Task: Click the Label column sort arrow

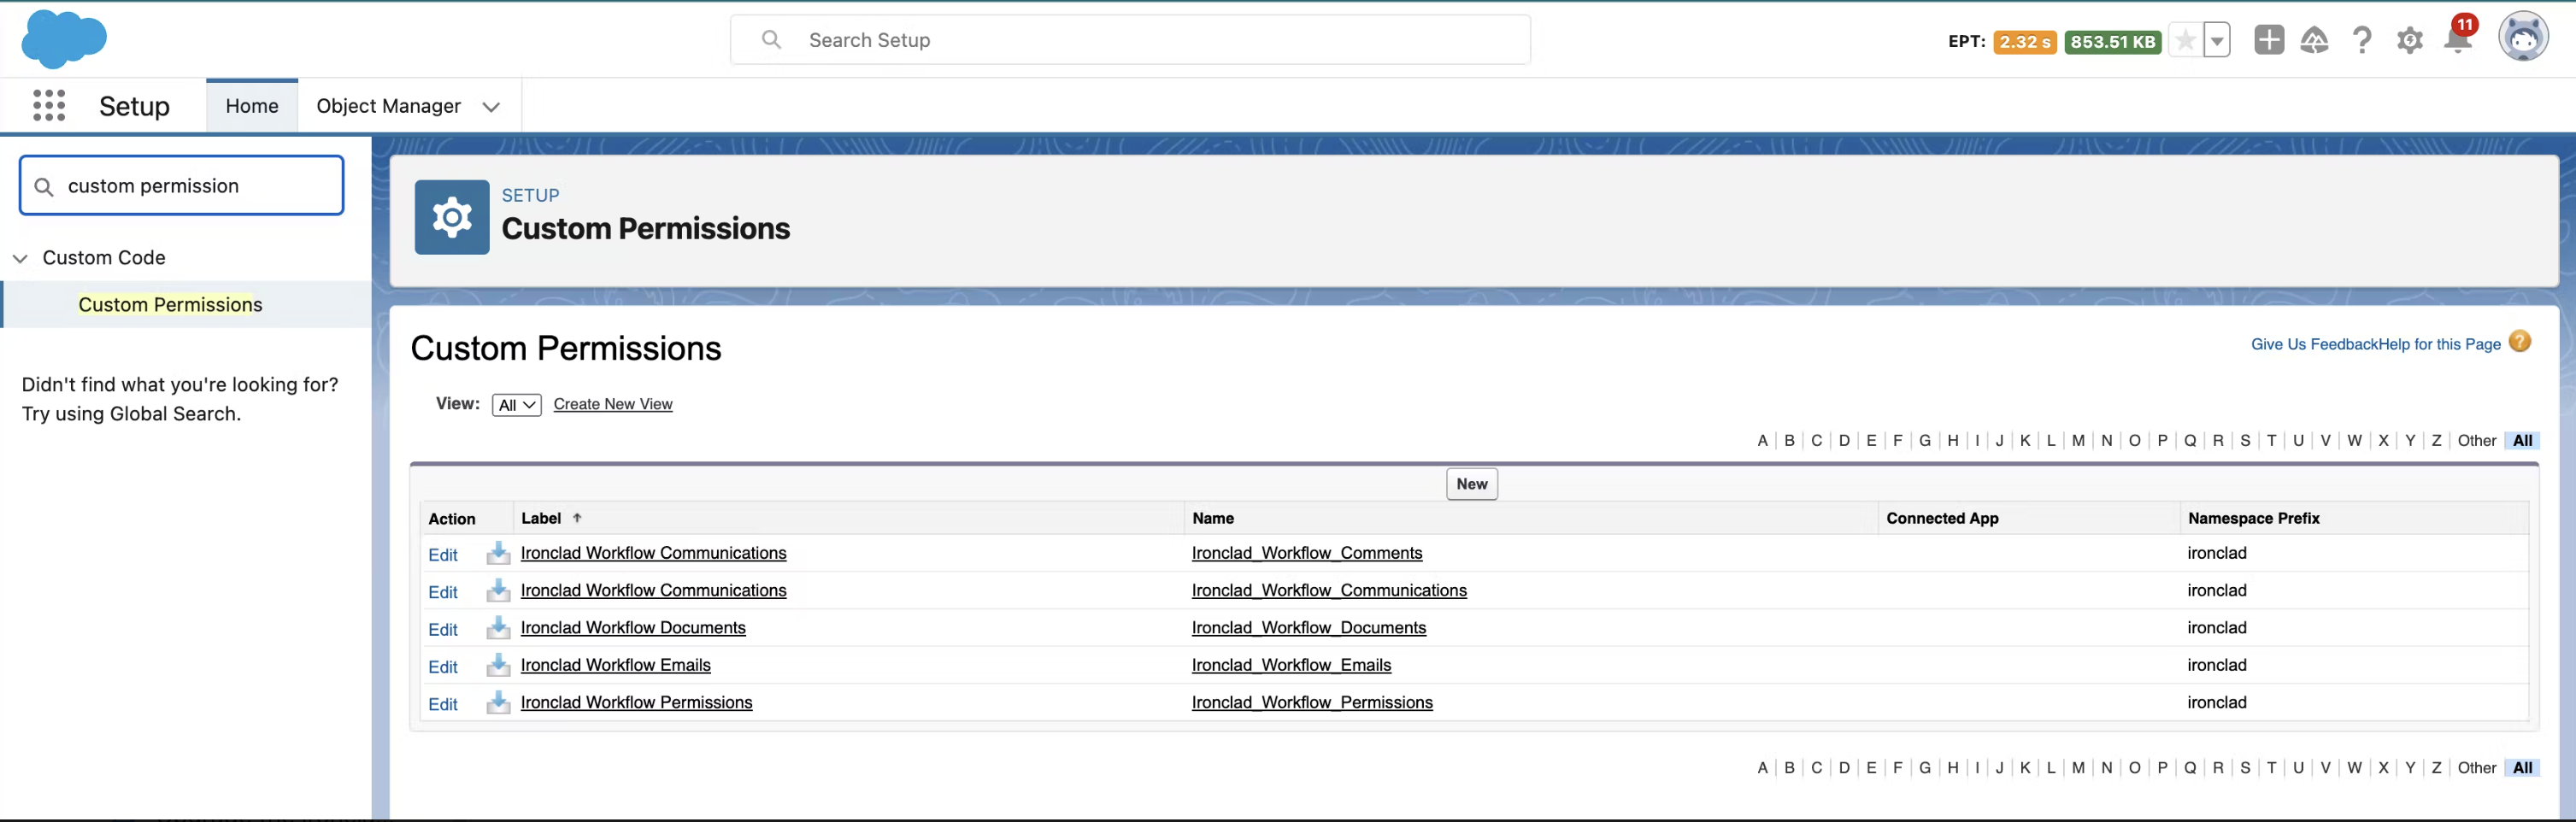Action: (577, 517)
